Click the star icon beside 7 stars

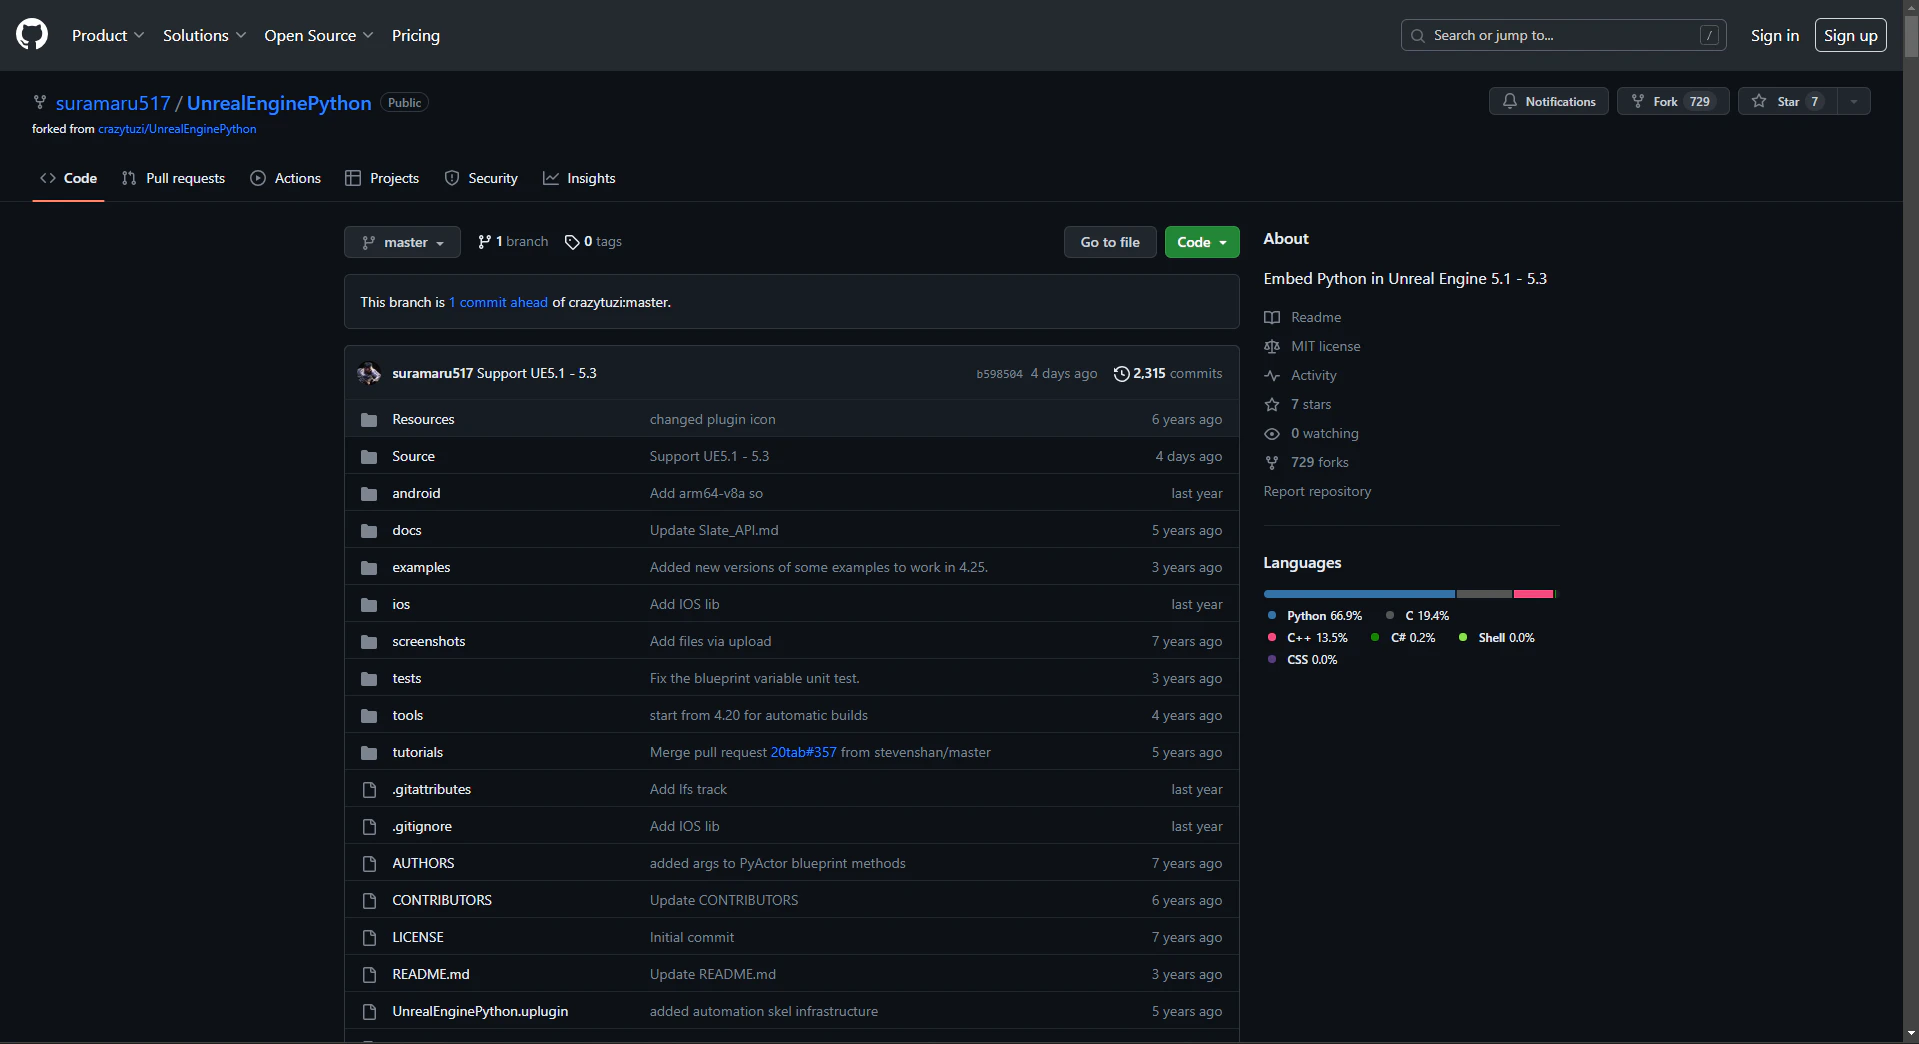pos(1272,404)
